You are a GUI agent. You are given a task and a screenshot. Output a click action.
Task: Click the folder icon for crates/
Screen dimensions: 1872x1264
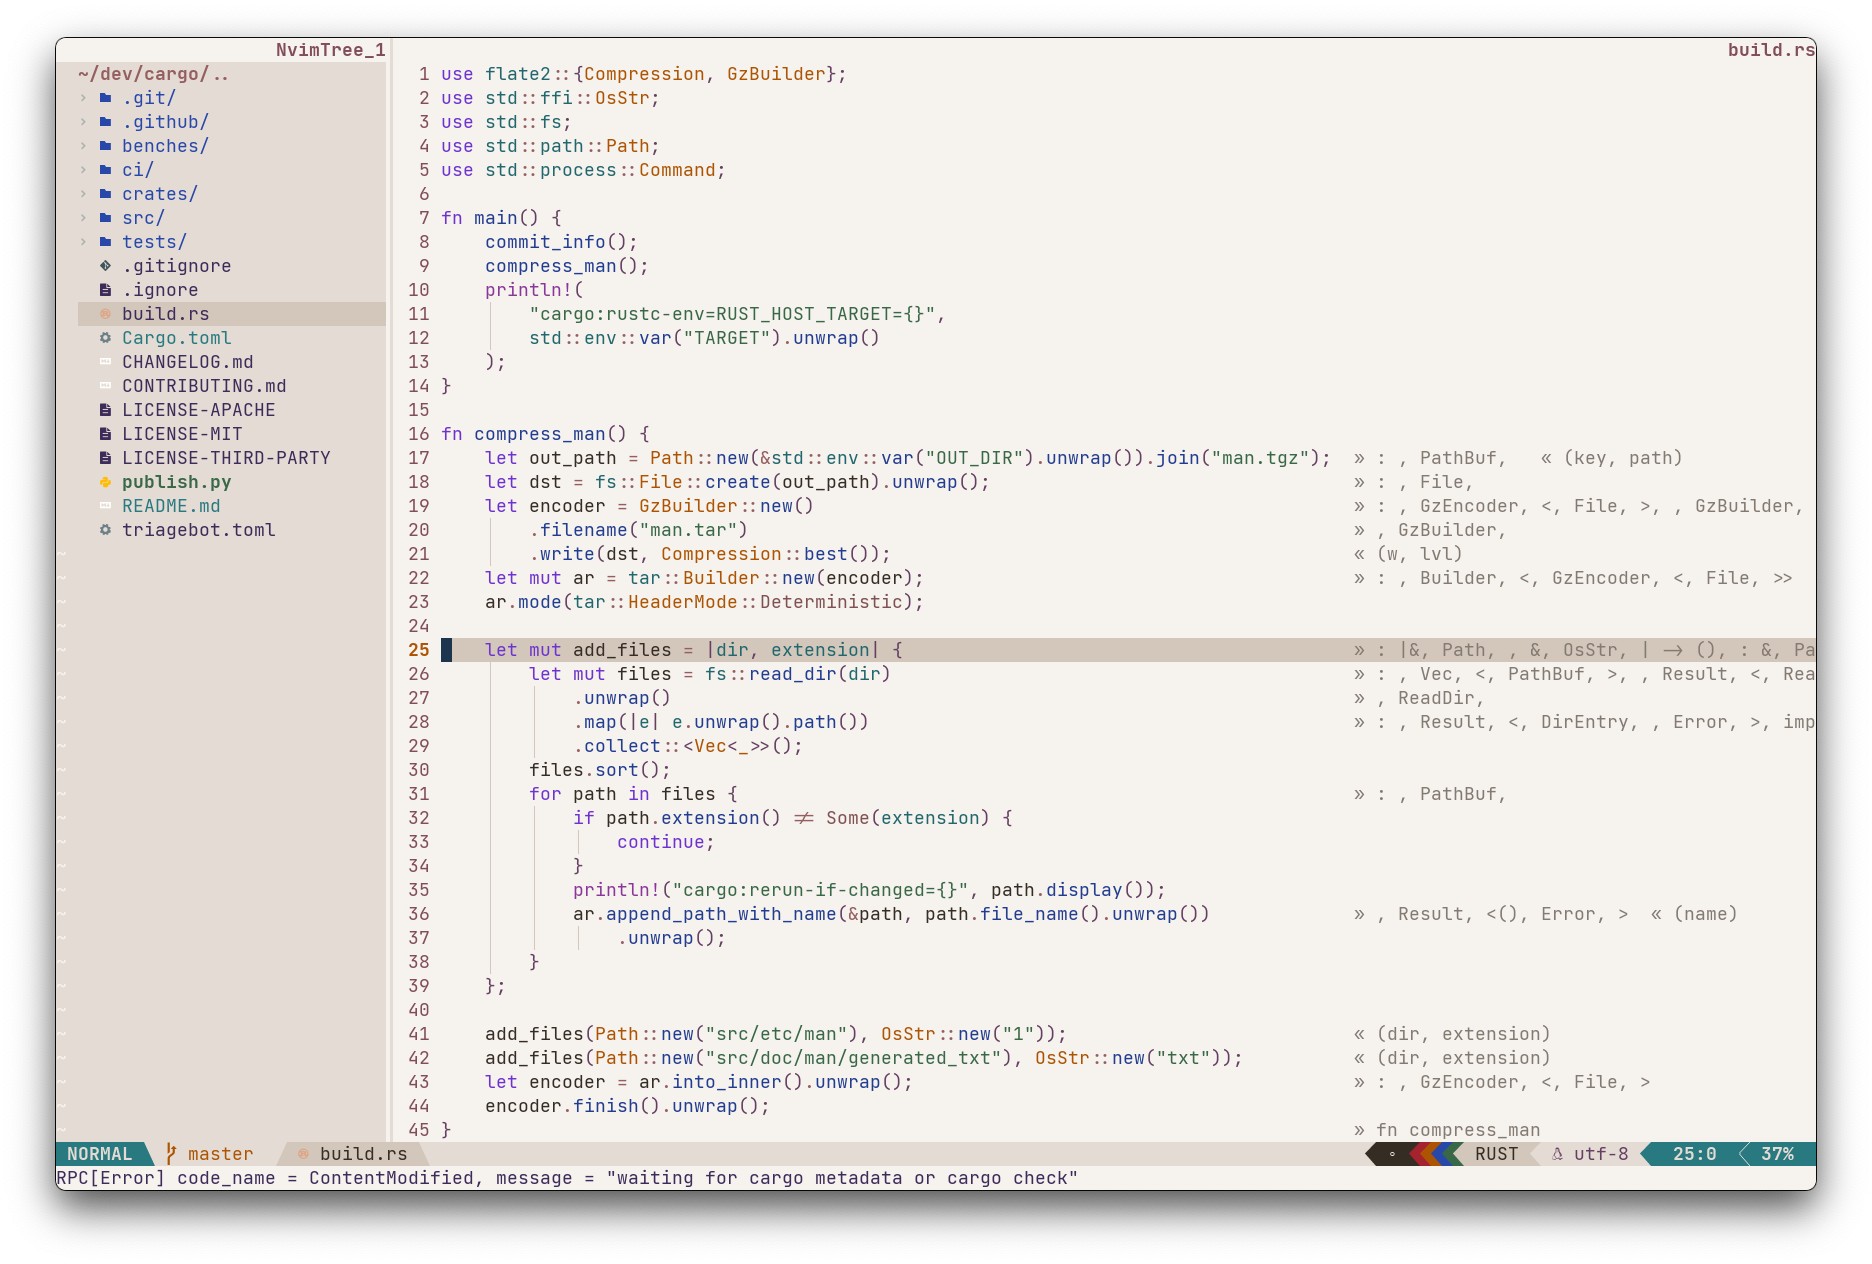(105, 194)
